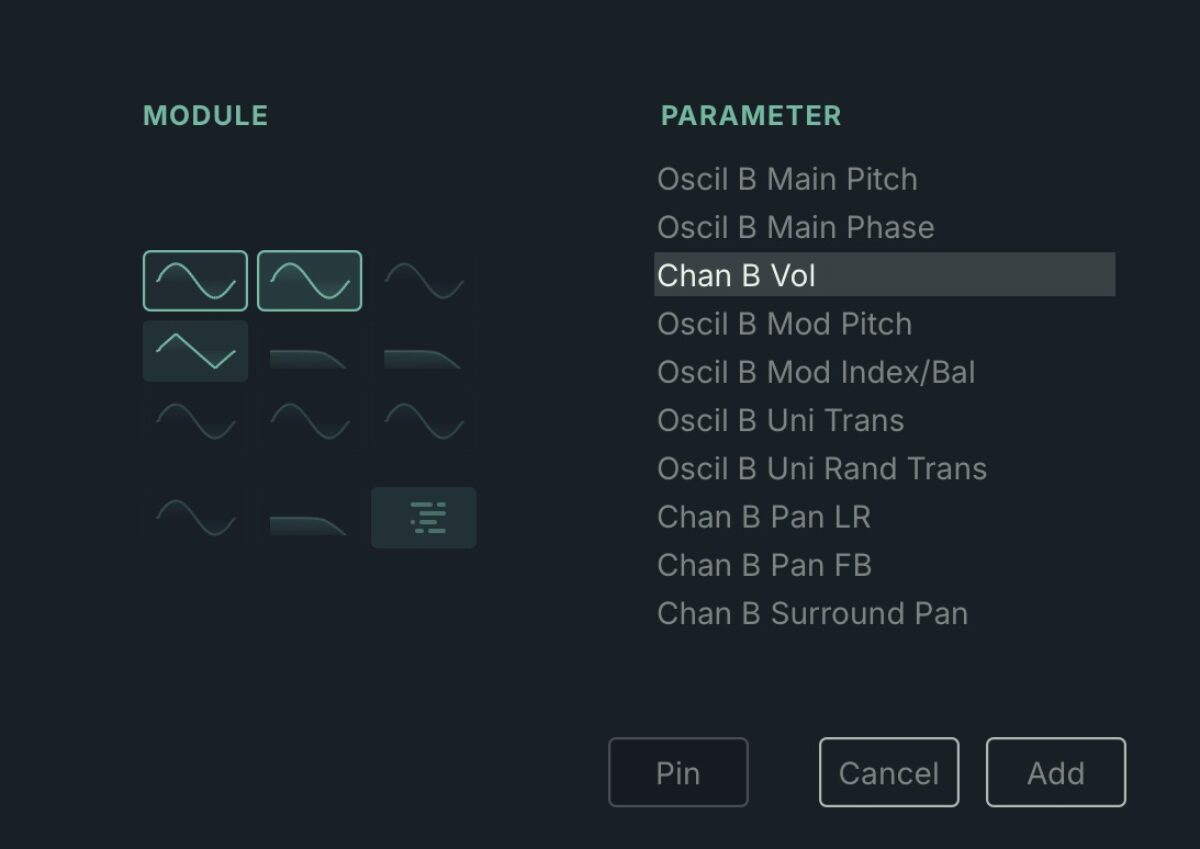Select the middle sine module in third row
The image size is (1200, 849).
click(309, 421)
